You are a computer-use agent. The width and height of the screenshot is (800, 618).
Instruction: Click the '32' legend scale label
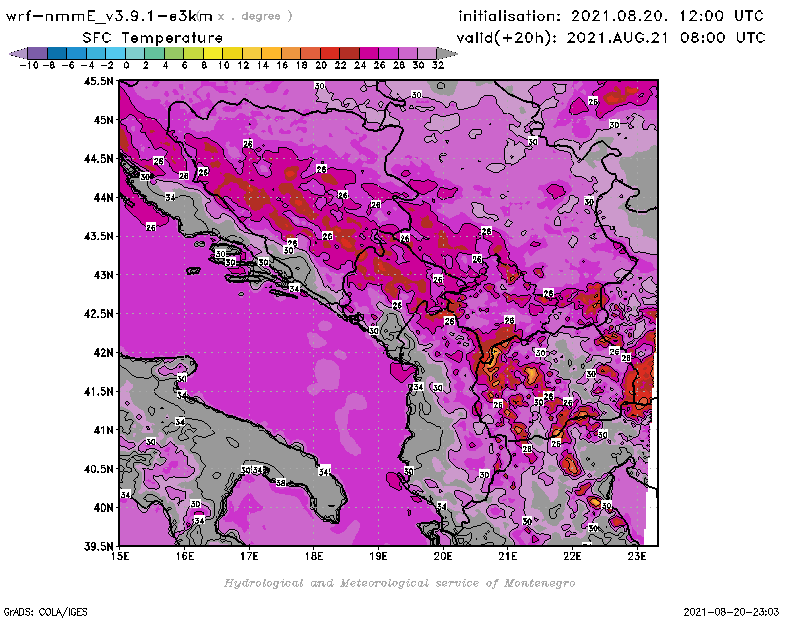click(x=438, y=65)
